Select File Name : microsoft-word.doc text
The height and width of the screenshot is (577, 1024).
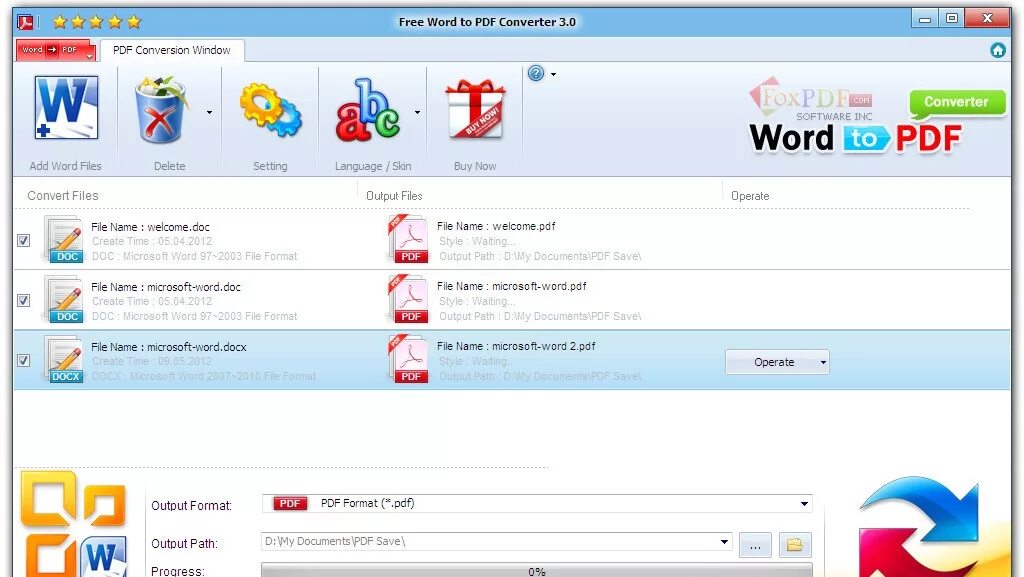pyautogui.click(x=166, y=287)
